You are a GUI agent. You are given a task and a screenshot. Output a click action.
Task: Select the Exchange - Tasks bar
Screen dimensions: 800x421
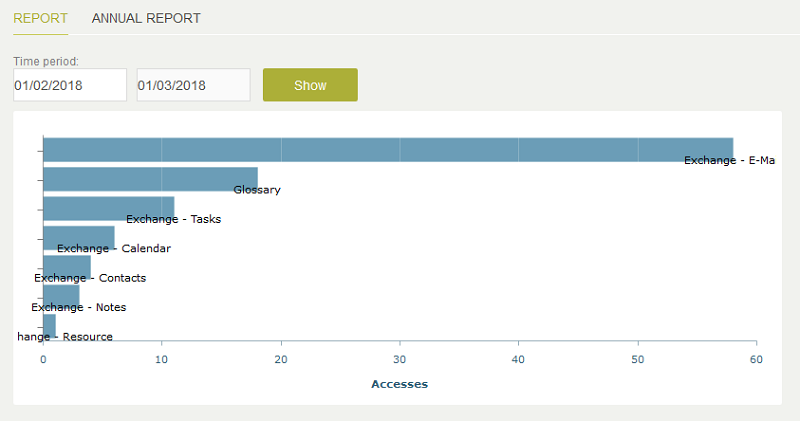click(109, 209)
